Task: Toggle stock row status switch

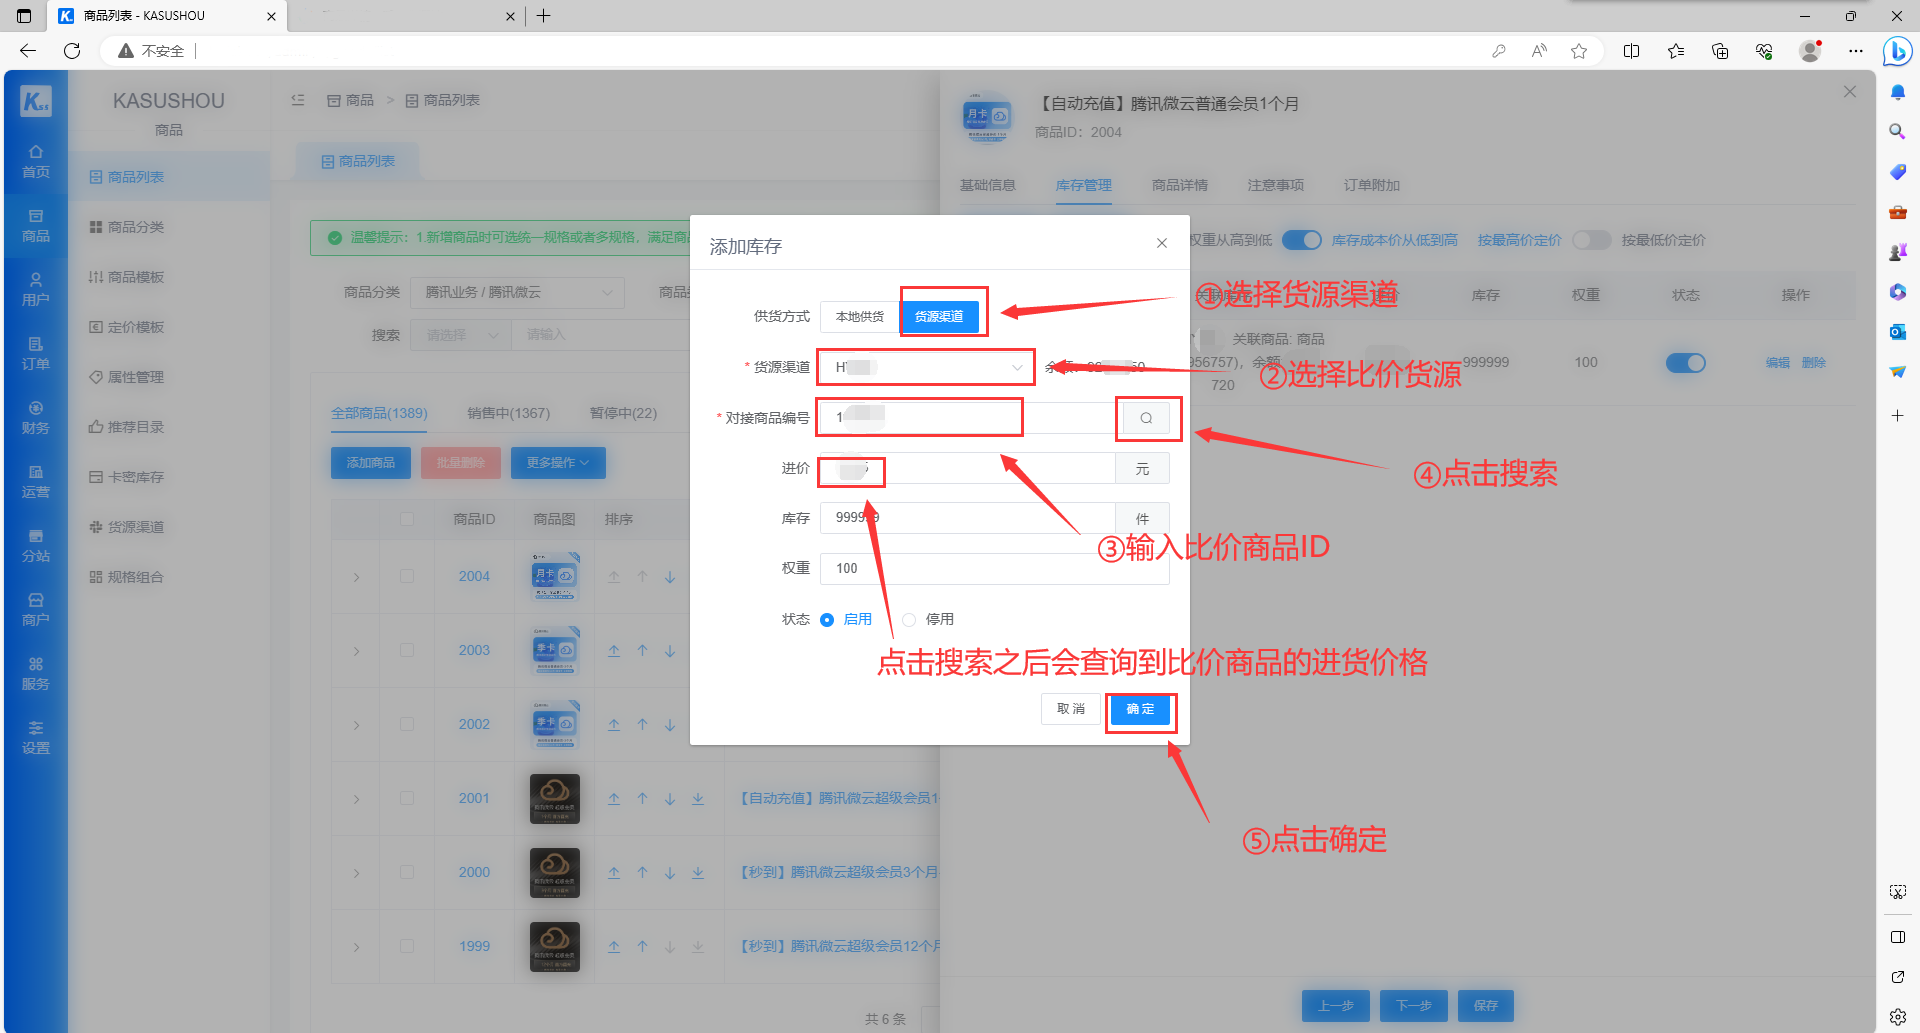Action: point(1686,363)
